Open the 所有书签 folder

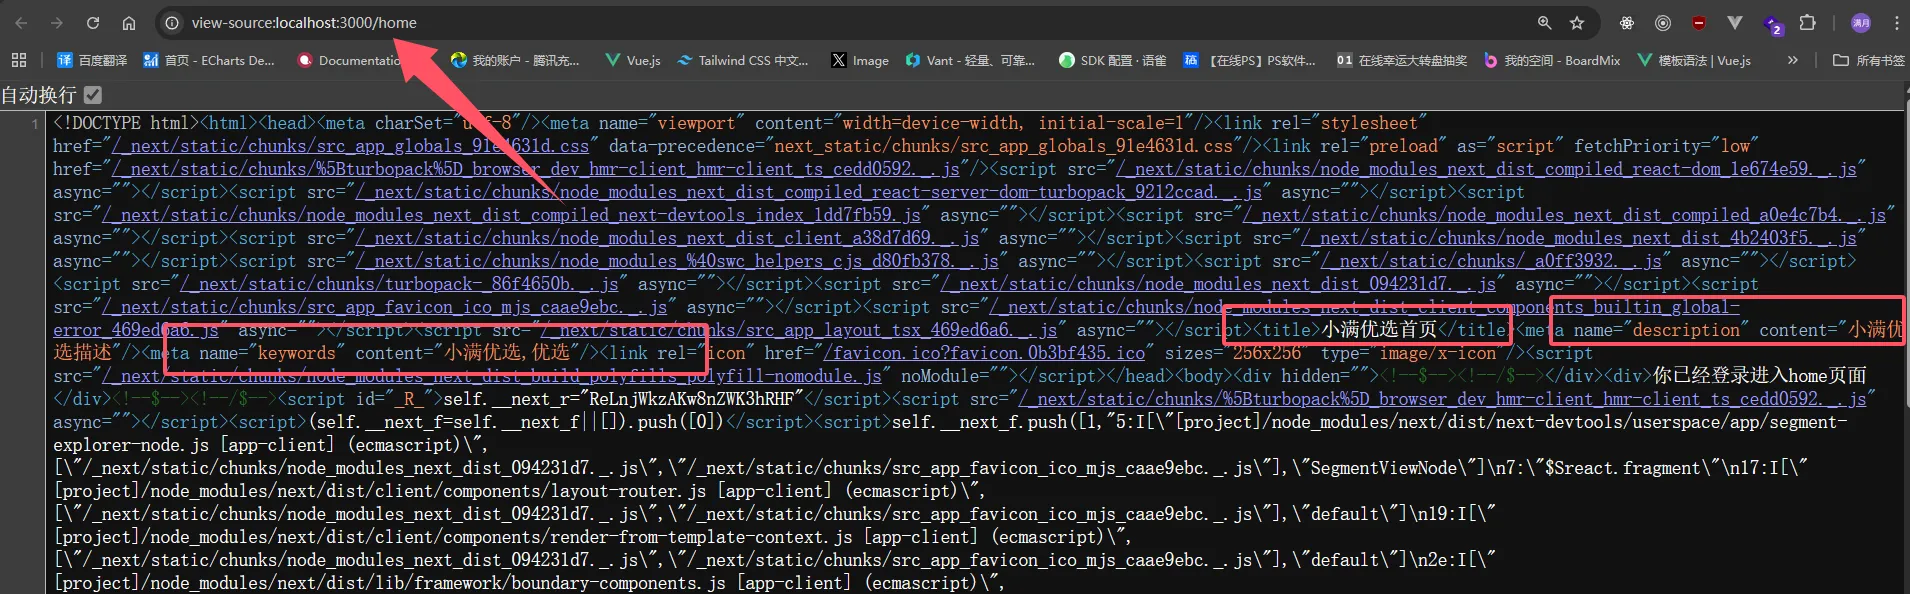click(x=1868, y=60)
